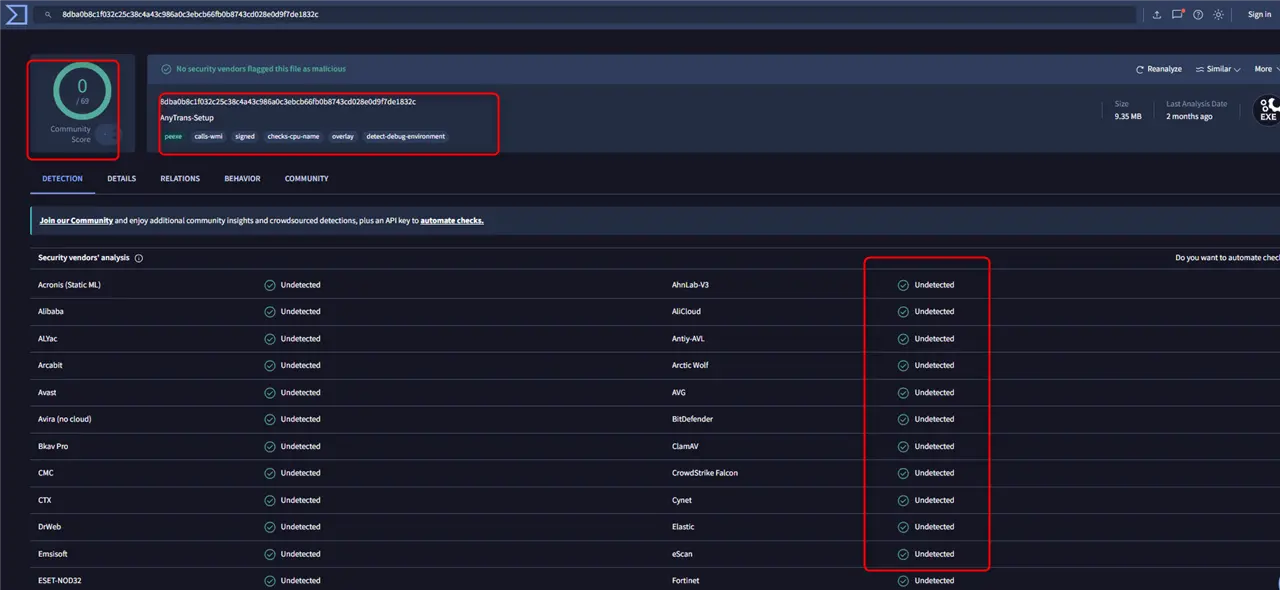Select the overlay tag

[x=343, y=136]
